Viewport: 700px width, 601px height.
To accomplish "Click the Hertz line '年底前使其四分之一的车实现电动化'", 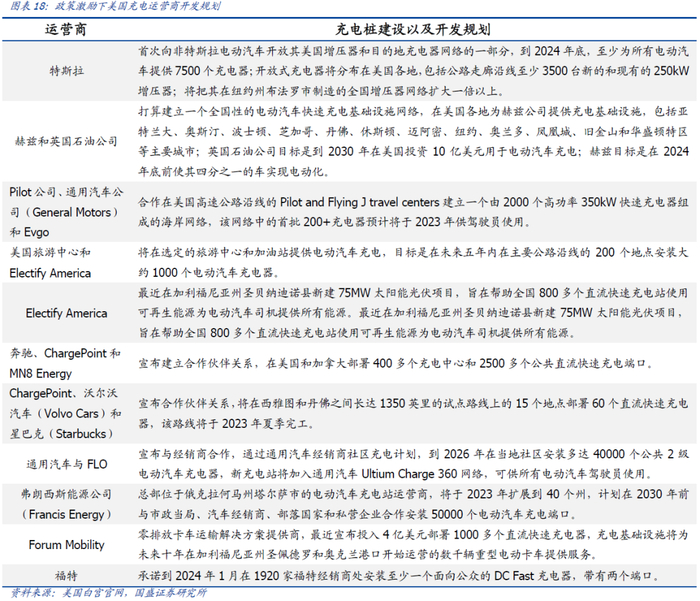I will pyautogui.click(x=230, y=171).
